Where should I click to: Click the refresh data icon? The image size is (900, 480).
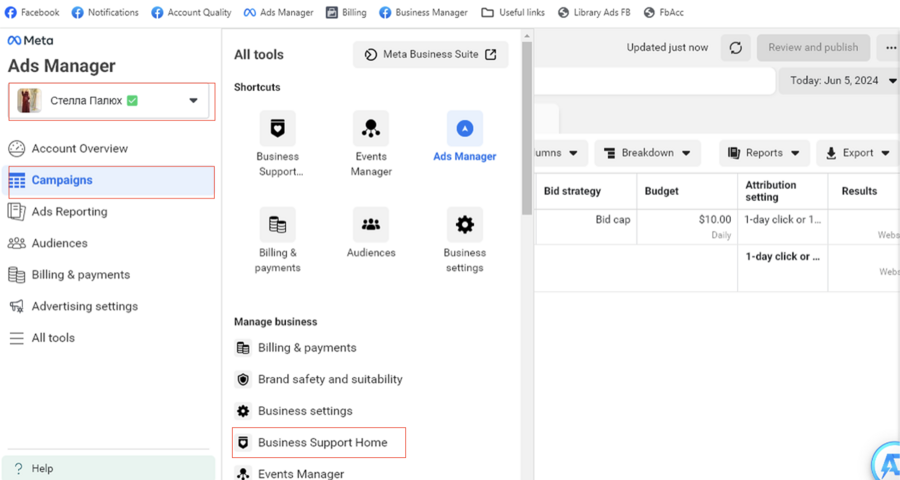[736, 48]
